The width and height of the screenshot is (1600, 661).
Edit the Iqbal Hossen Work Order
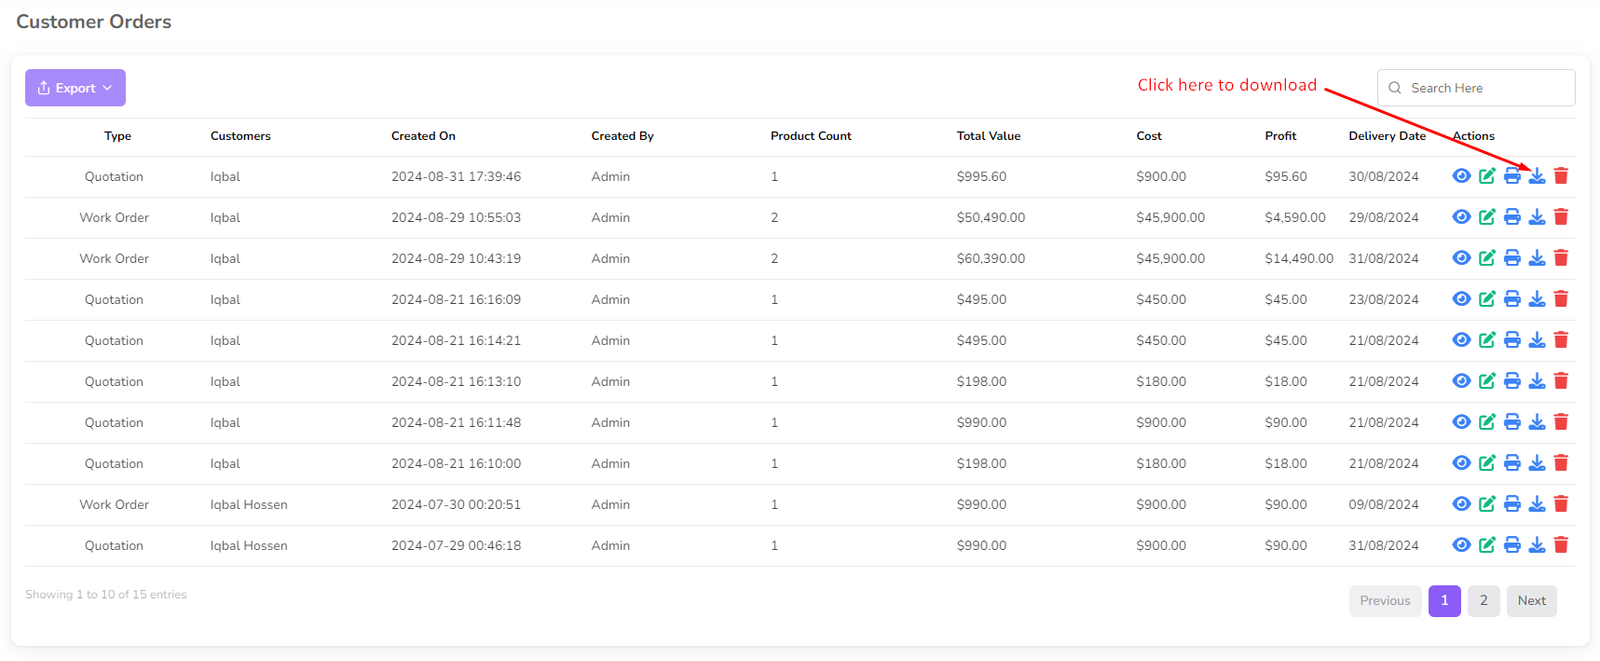[1487, 504]
